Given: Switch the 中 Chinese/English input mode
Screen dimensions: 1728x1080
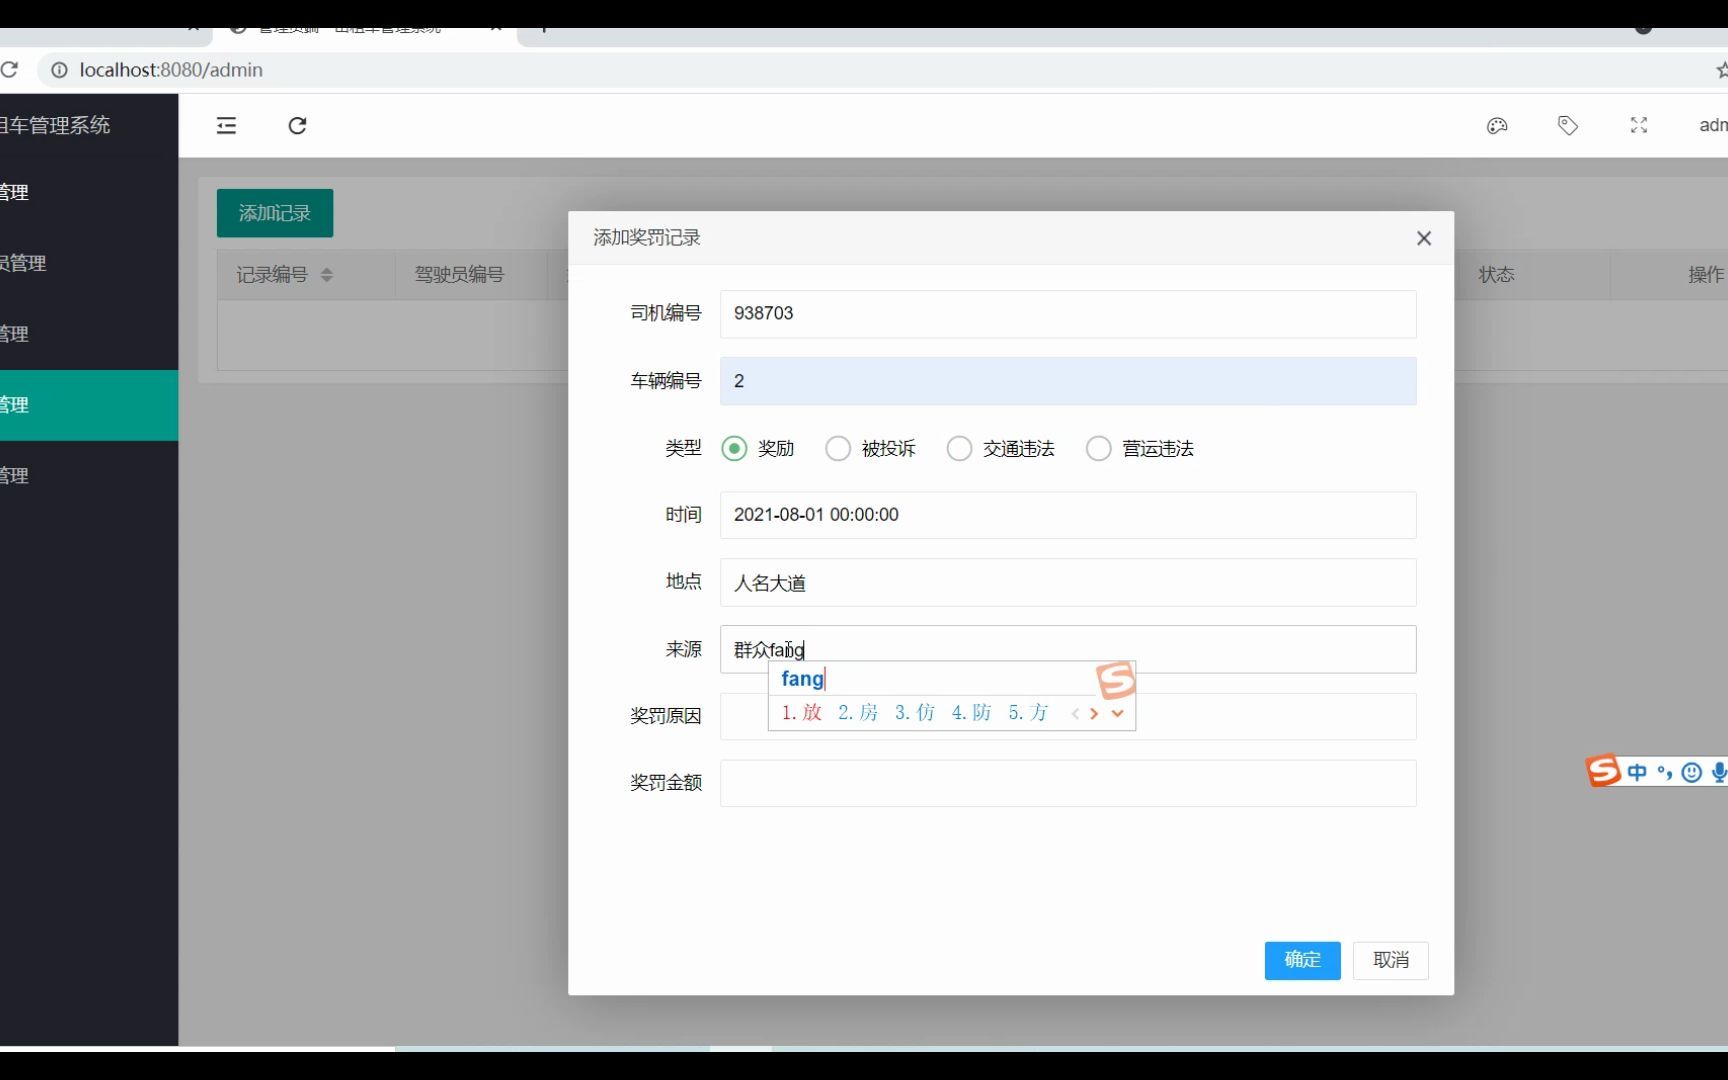Looking at the screenshot, I should (1637, 772).
